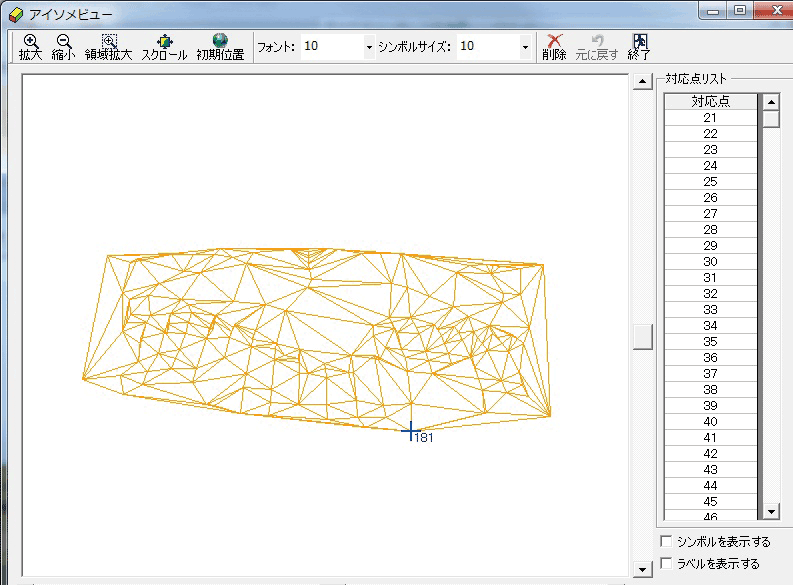Click the 対応点 column header
The width and height of the screenshot is (793, 585).
point(710,101)
